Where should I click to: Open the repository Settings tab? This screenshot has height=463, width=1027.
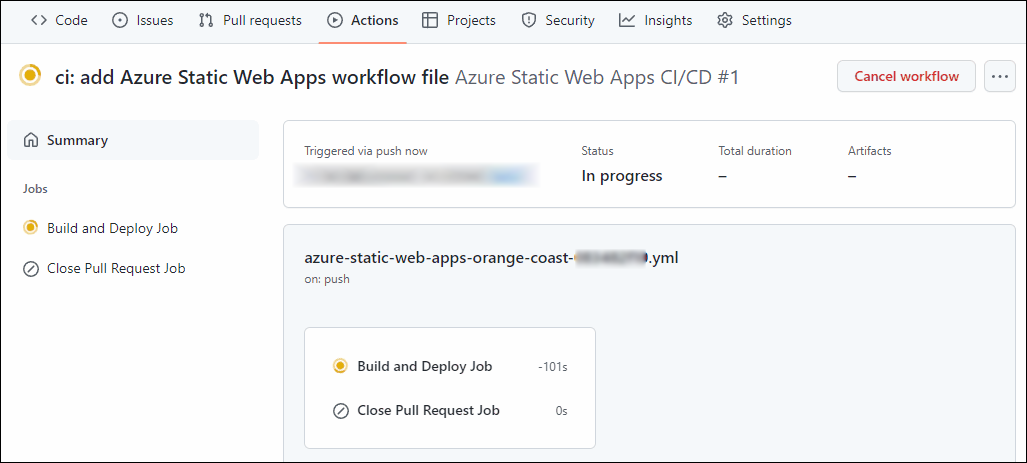tap(754, 21)
